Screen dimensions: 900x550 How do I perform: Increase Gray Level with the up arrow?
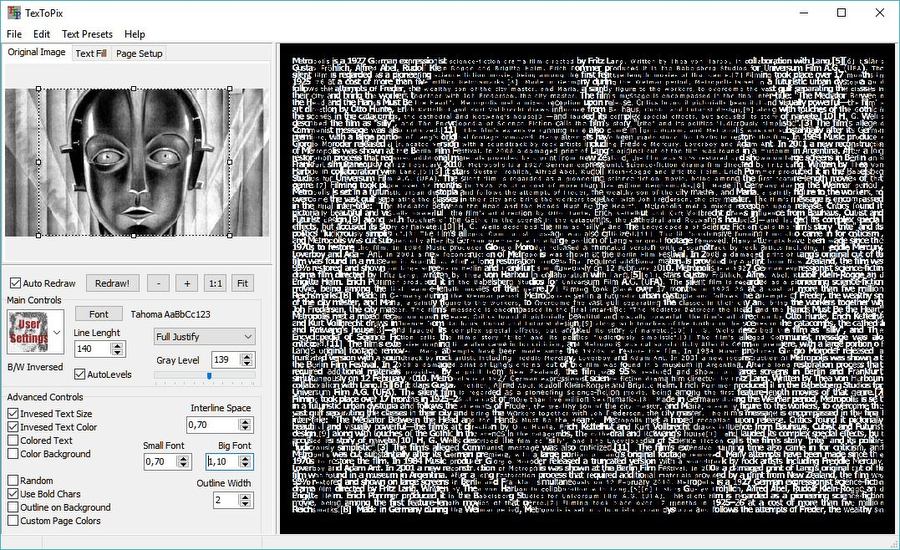pyautogui.click(x=247, y=357)
